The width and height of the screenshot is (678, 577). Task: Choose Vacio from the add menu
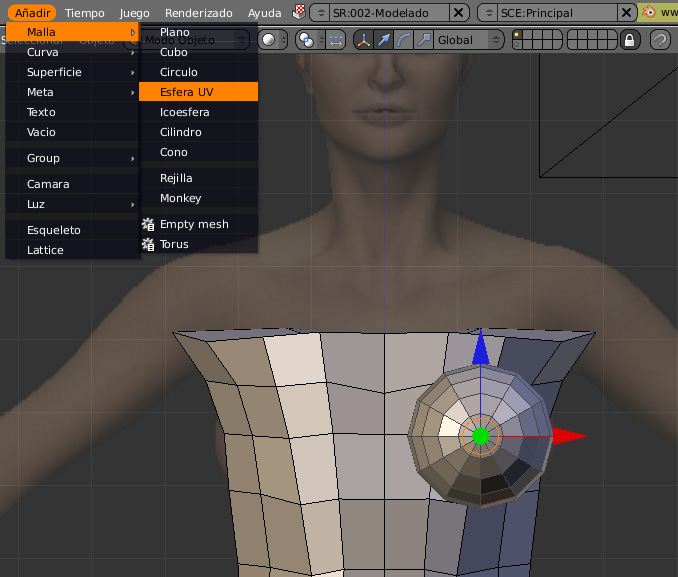click(x=72, y=132)
